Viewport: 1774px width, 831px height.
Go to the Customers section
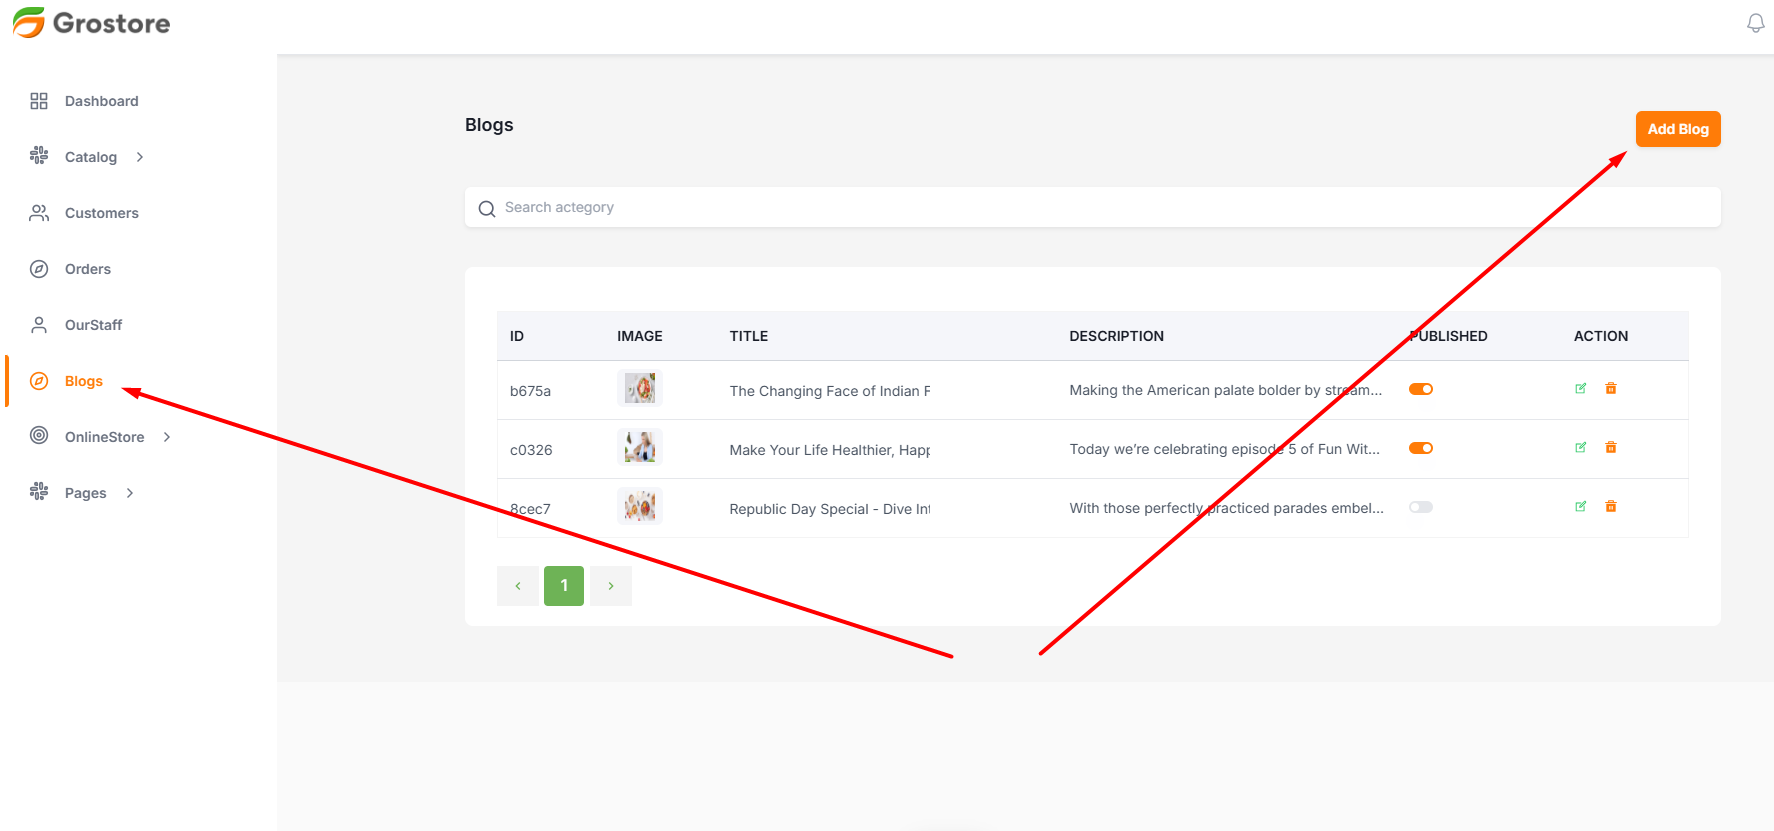click(101, 213)
